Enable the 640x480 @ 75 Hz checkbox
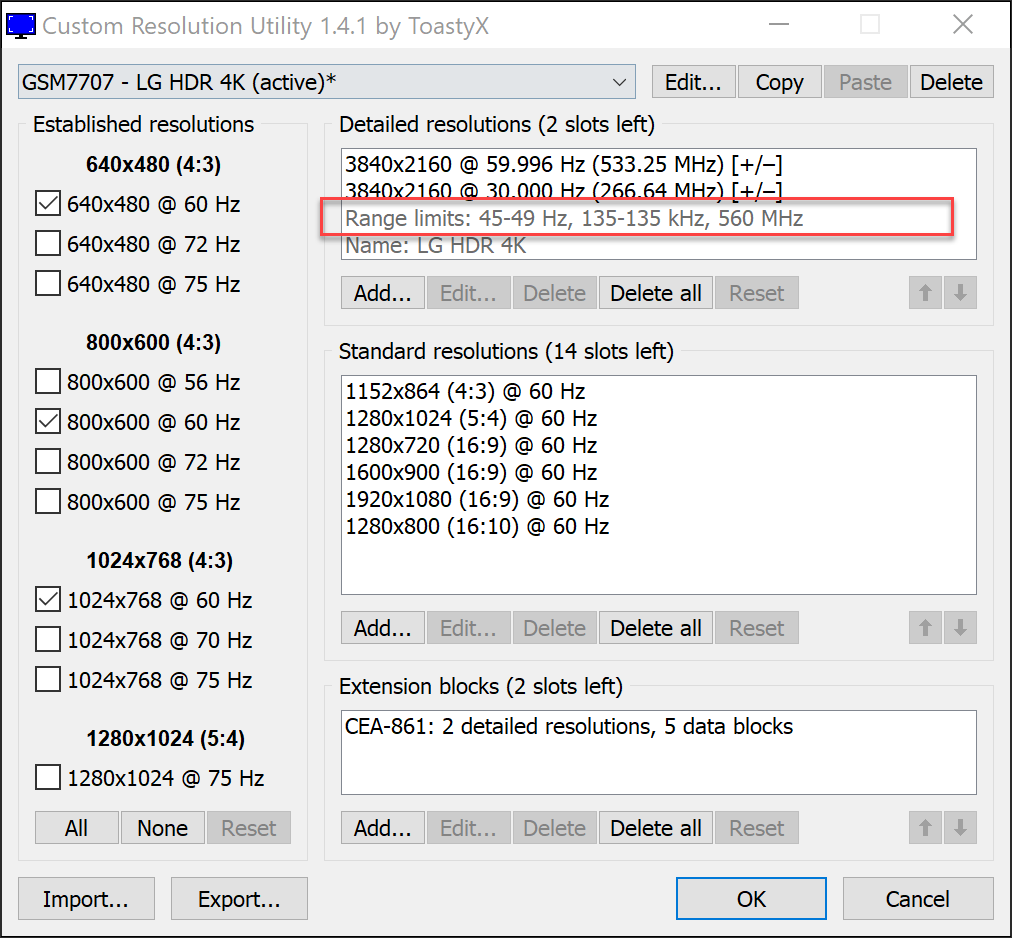Viewport: 1012px width, 938px height. point(48,284)
